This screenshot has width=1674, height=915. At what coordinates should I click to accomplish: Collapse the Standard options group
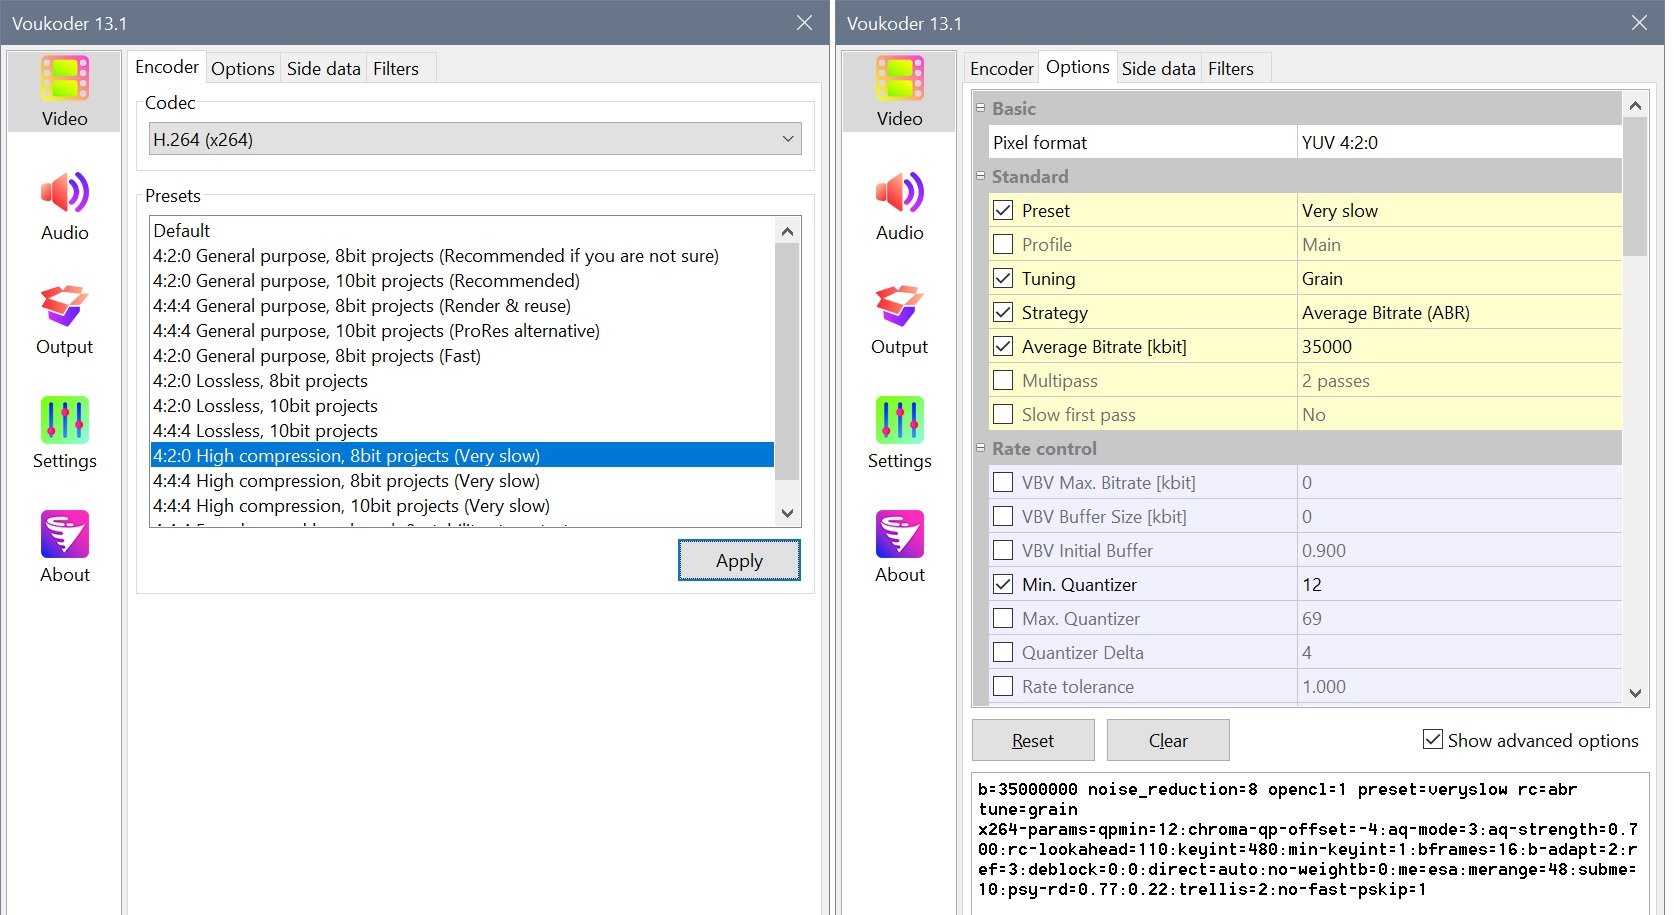(981, 176)
